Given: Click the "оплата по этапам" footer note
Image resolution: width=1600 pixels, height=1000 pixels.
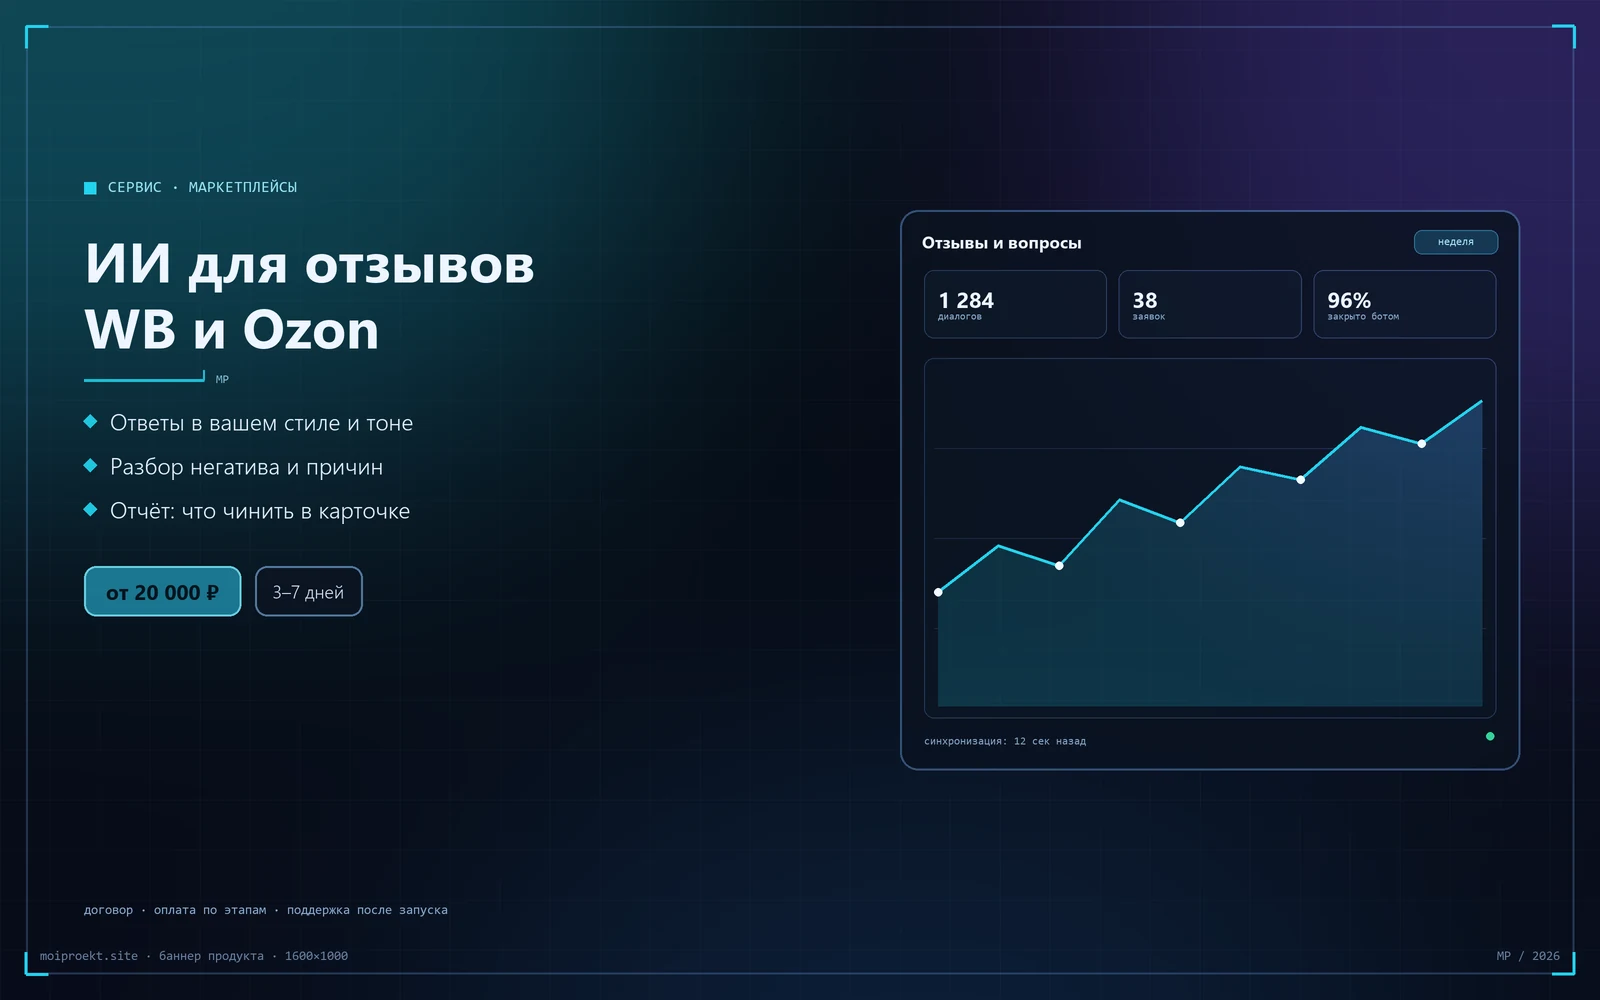Looking at the screenshot, I should 210,910.
